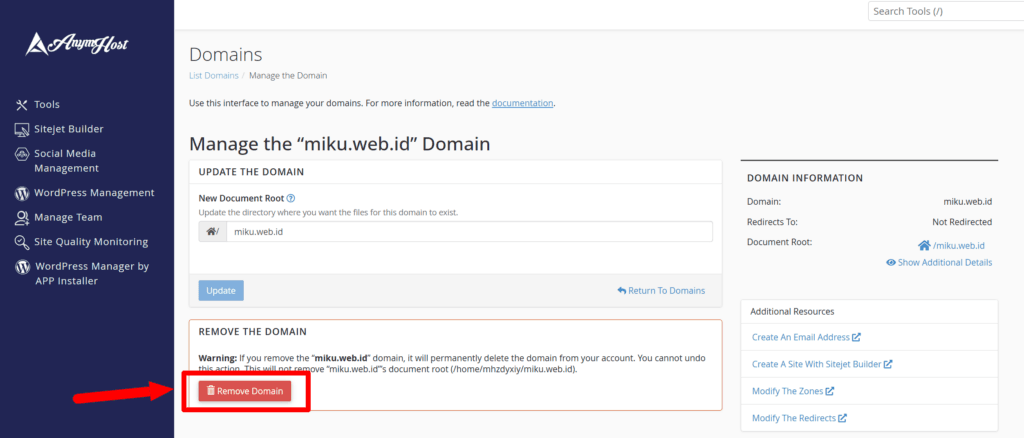This screenshot has width=1024, height=438.
Task: Click 'Manage the Domain' breadcrumb text
Action: tap(288, 76)
